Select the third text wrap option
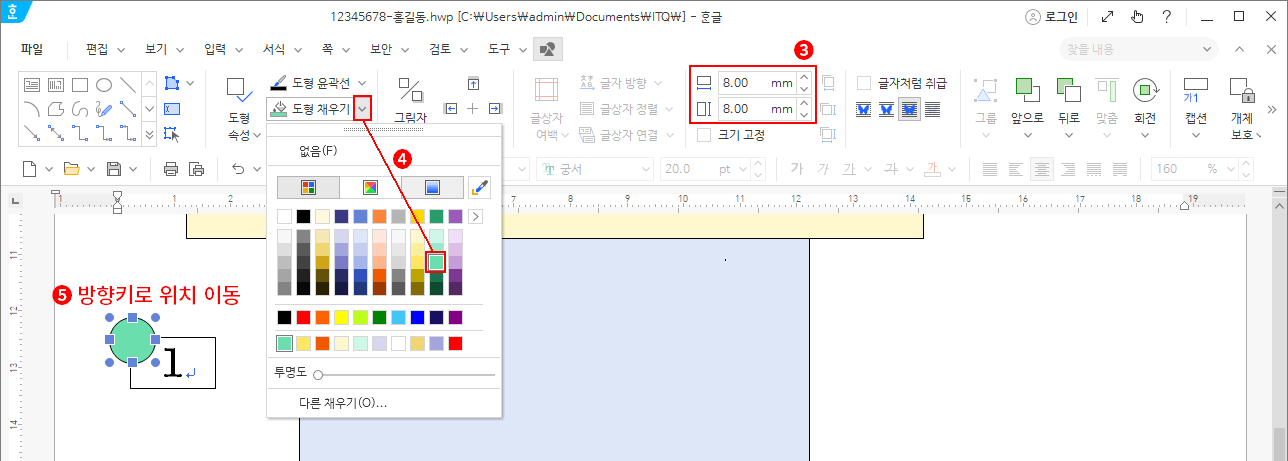Screen dimensions: 1288x461 [x=909, y=109]
